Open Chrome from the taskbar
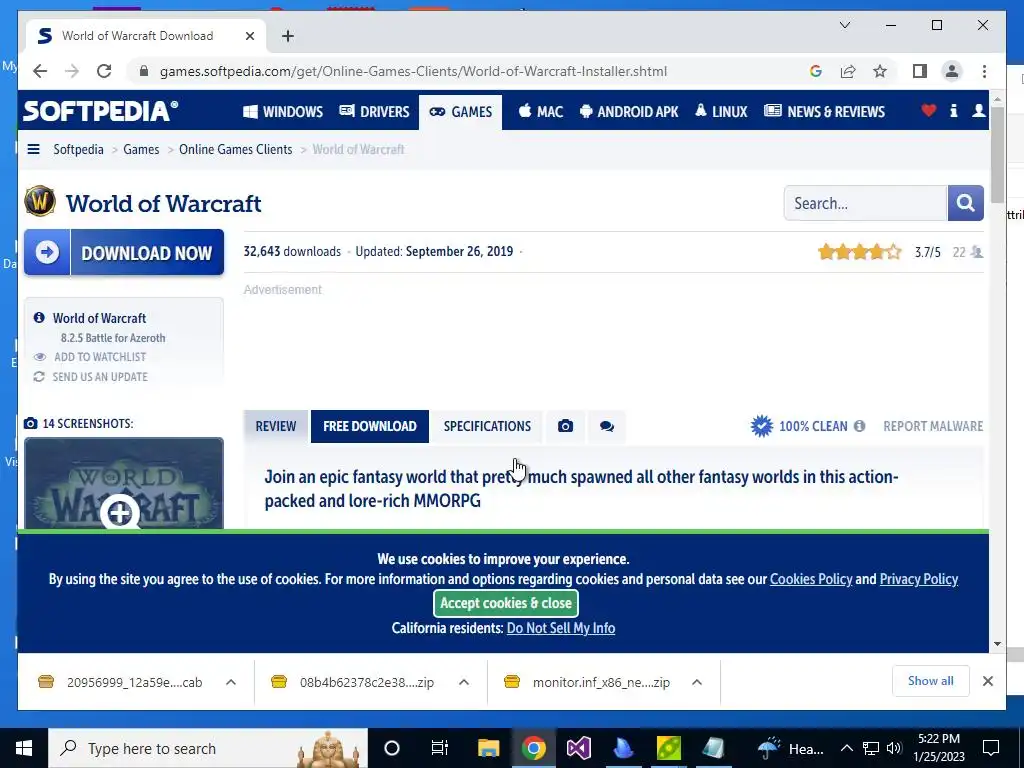Screen dimensions: 1024x768 (534, 748)
